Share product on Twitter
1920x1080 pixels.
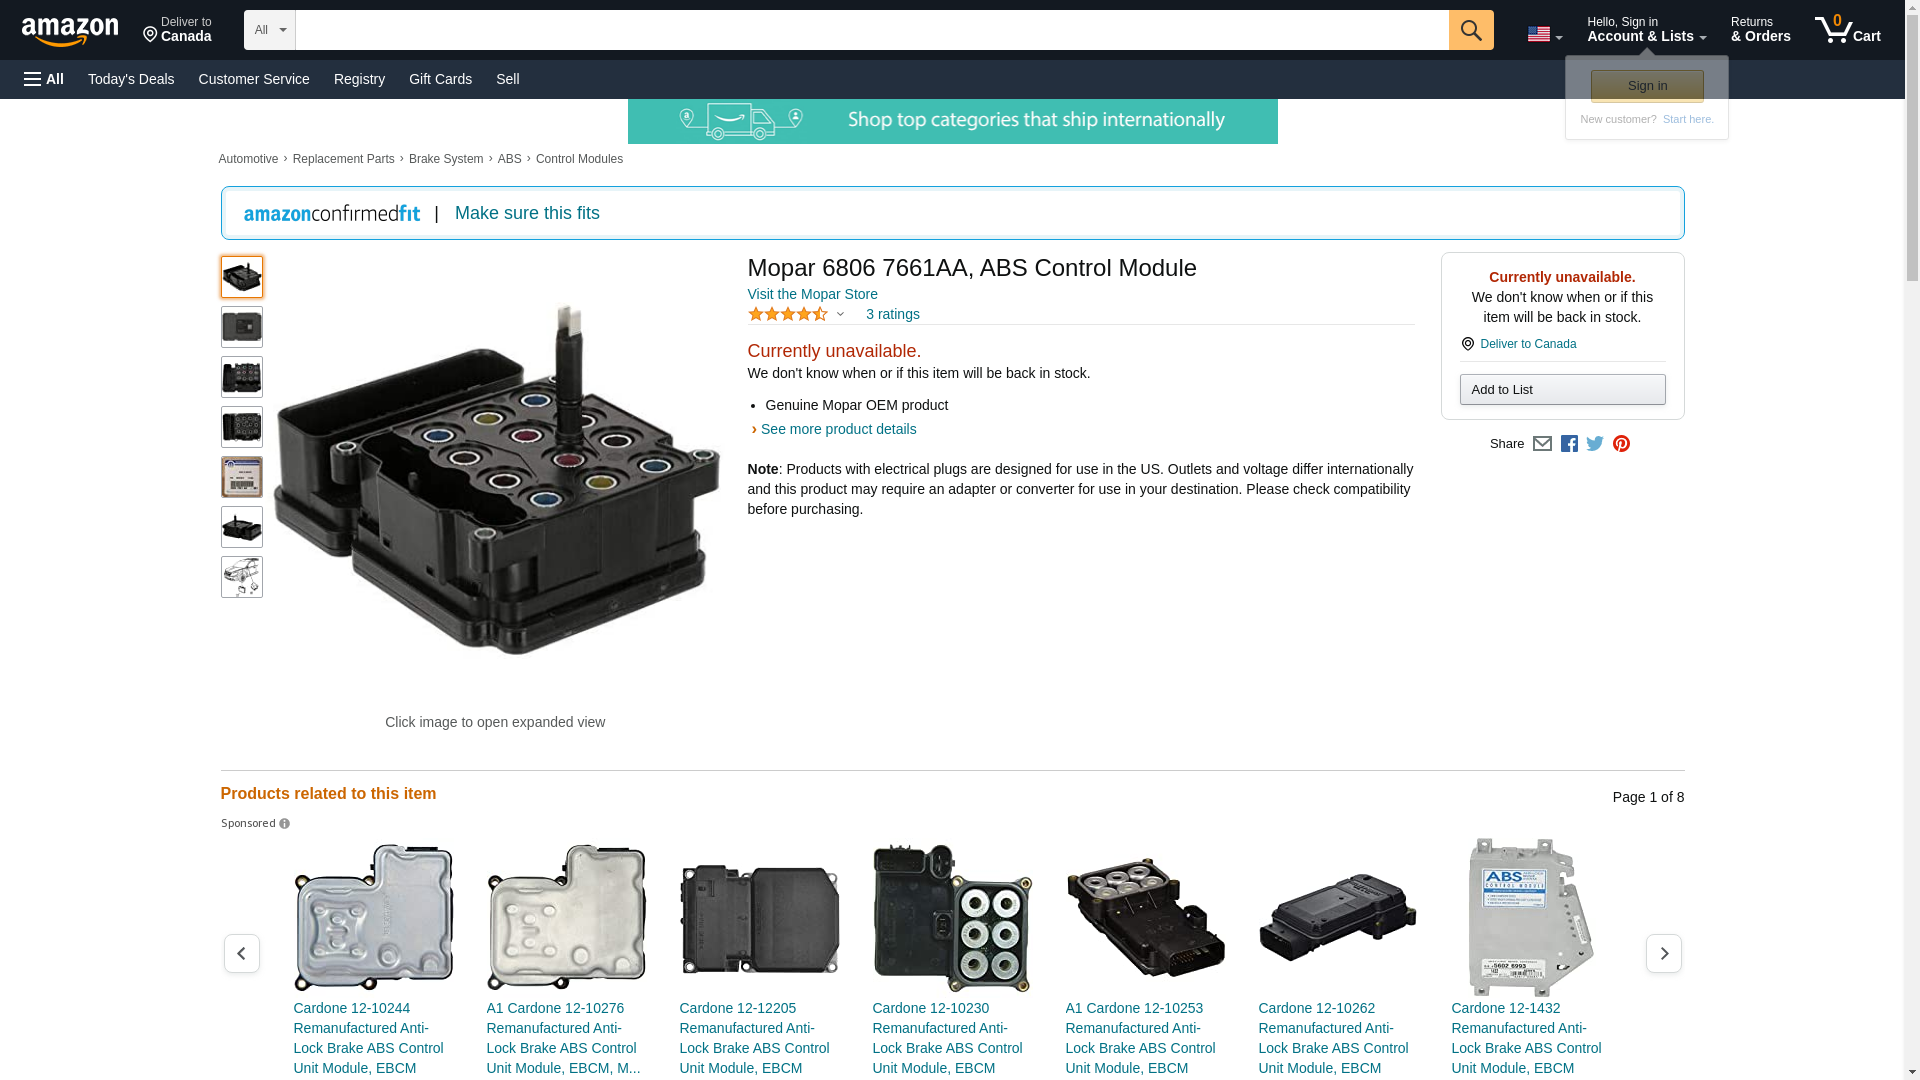[1595, 444]
